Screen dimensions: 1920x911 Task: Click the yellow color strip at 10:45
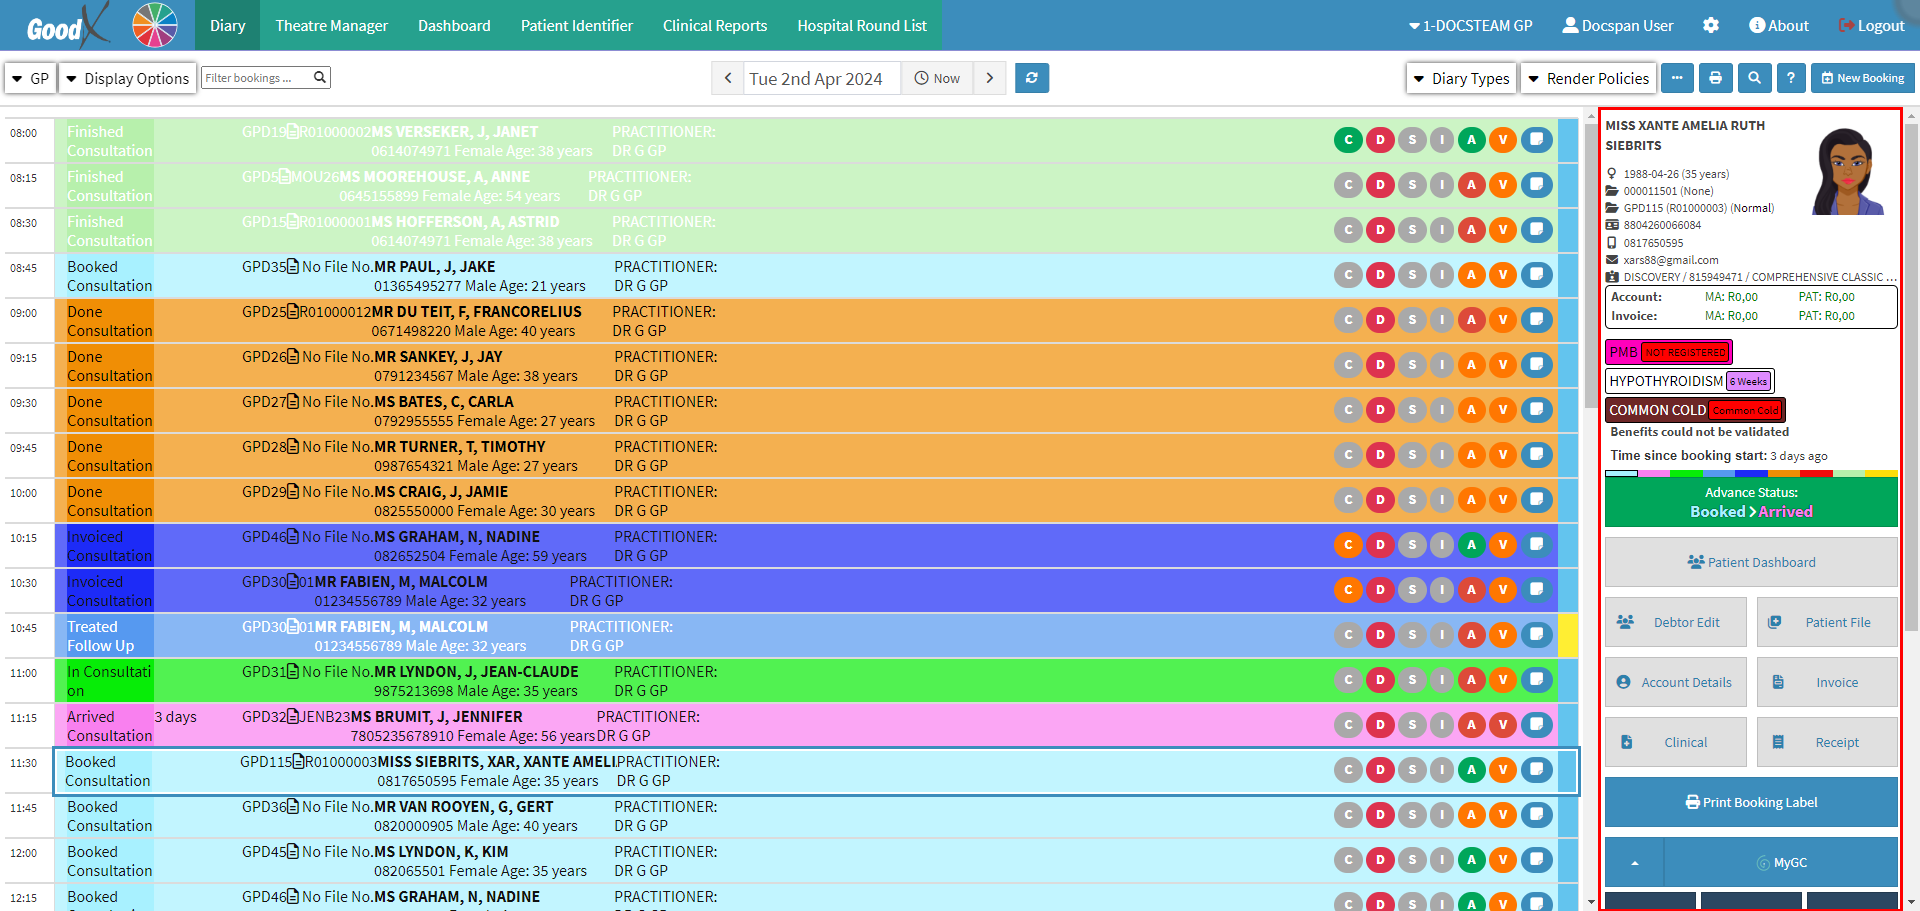tap(1568, 635)
